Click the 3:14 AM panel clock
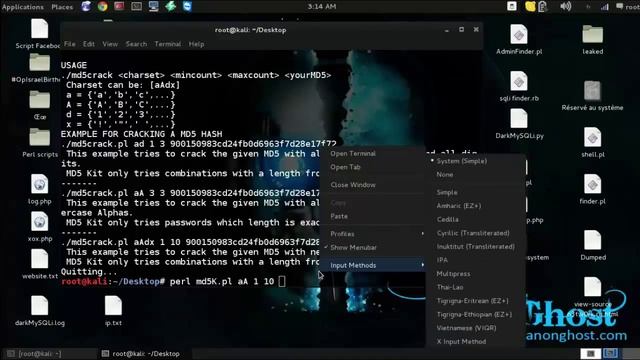640x360 pixels. coord(322,7)
